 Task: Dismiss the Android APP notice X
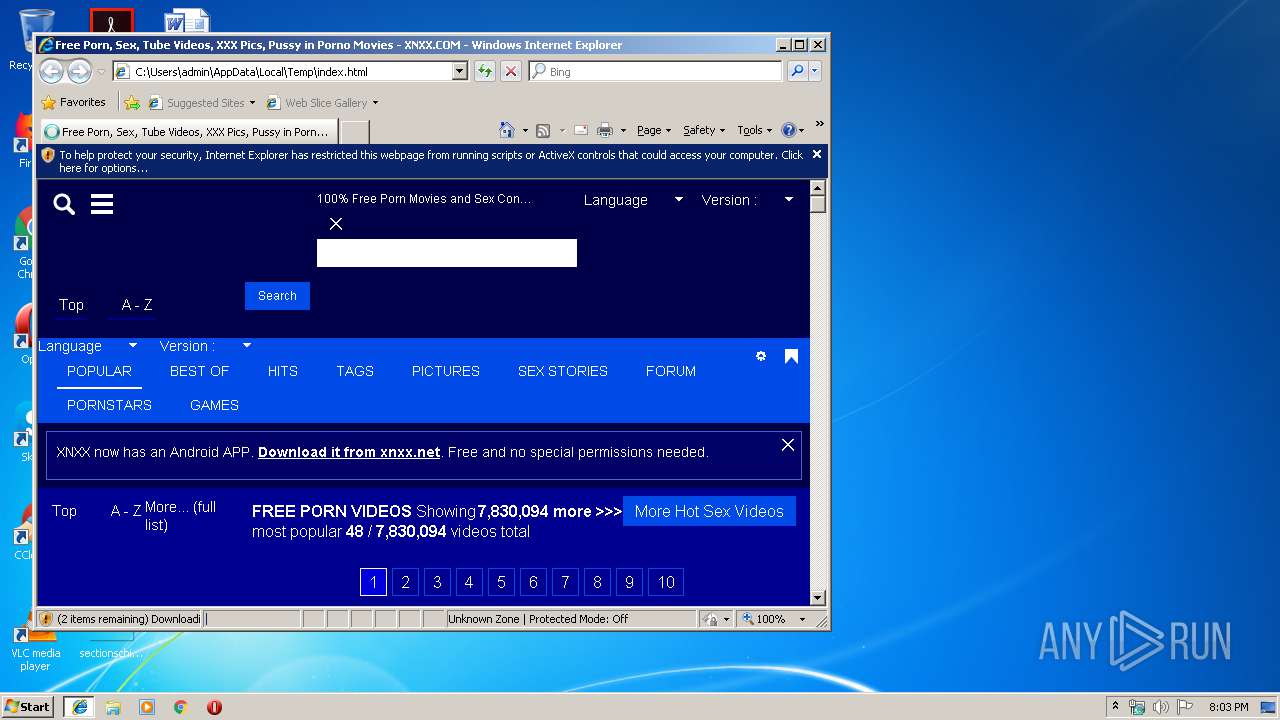pyautogui.click(x=788, y=445)
